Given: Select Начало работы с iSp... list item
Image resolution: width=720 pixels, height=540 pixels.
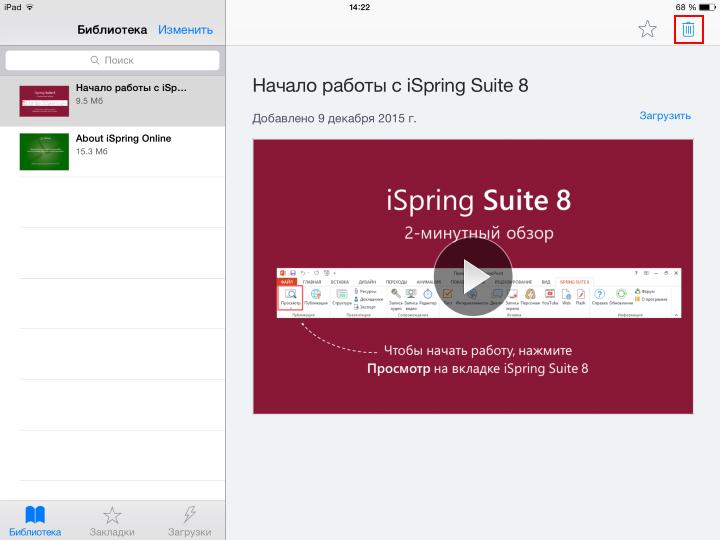Looking at the screenshot, I should (112, 101).
